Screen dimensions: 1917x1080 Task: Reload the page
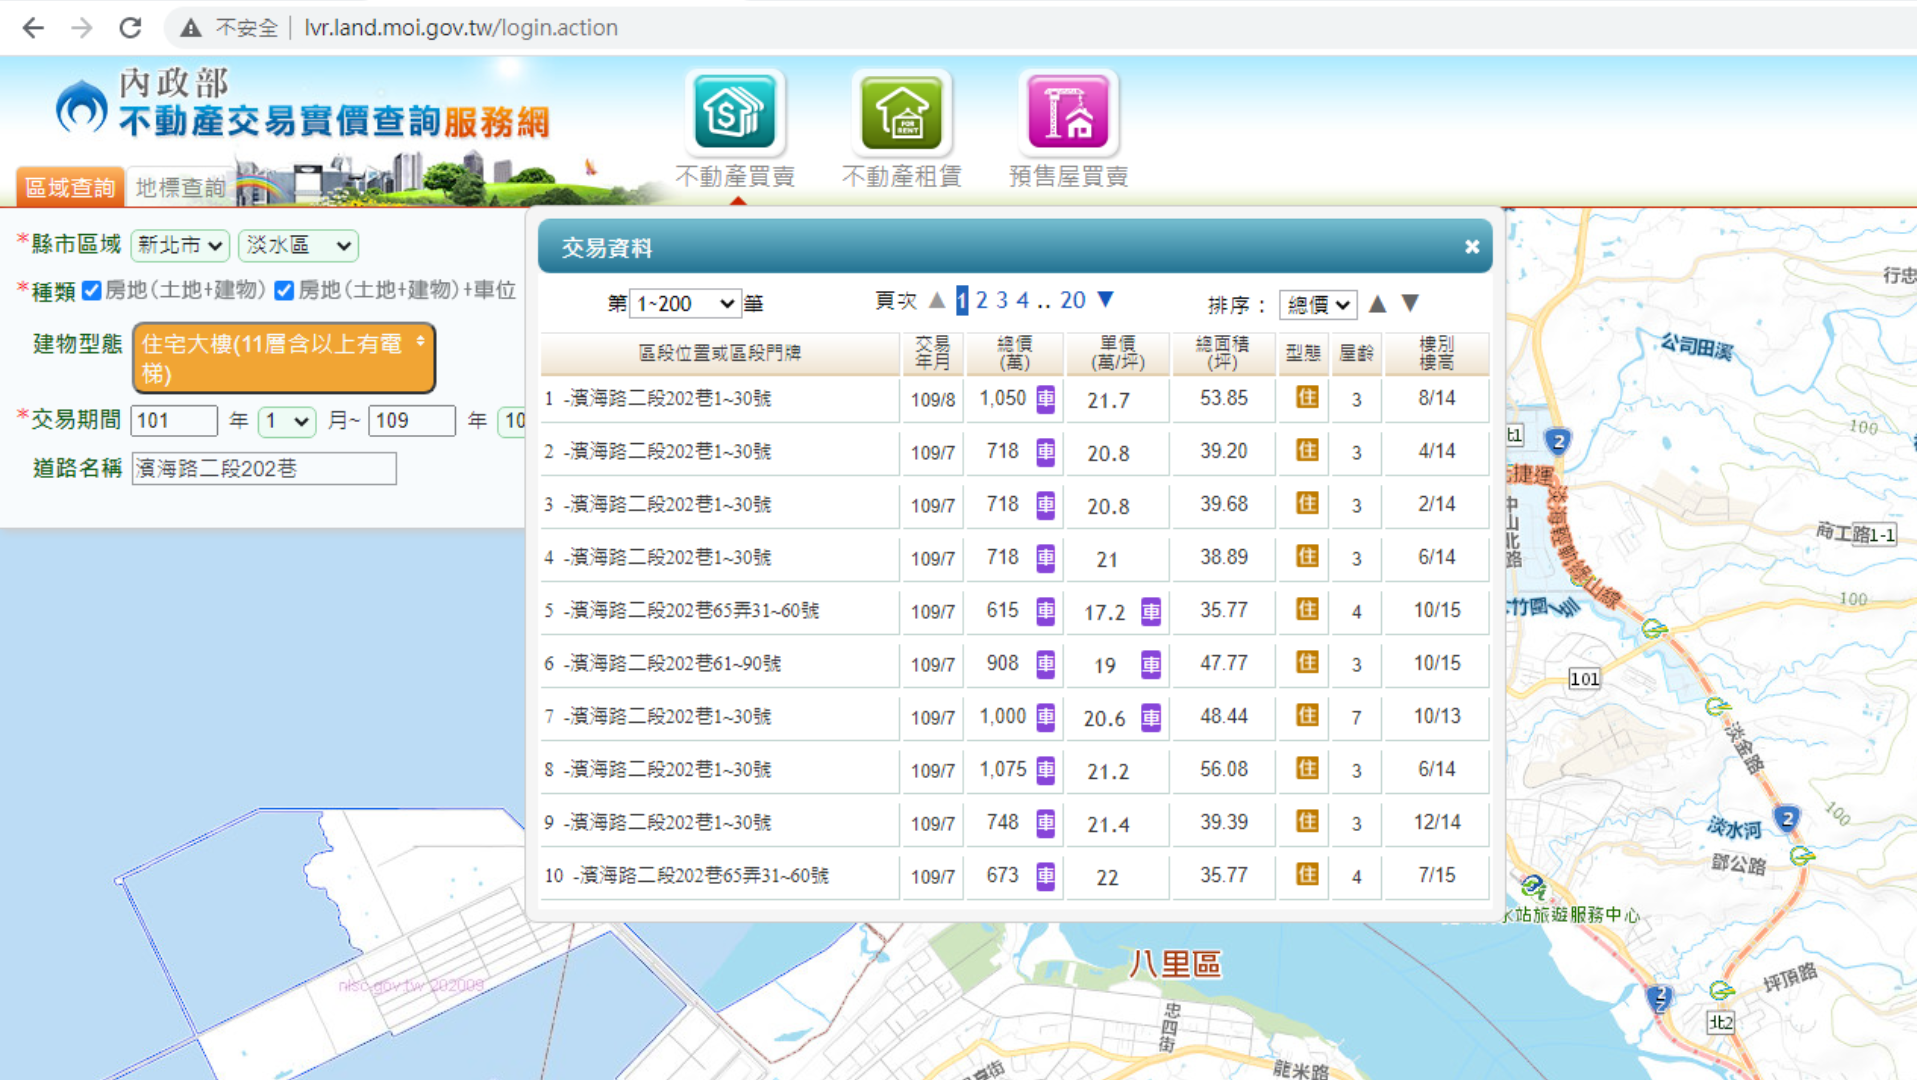[x=130, y=27]
